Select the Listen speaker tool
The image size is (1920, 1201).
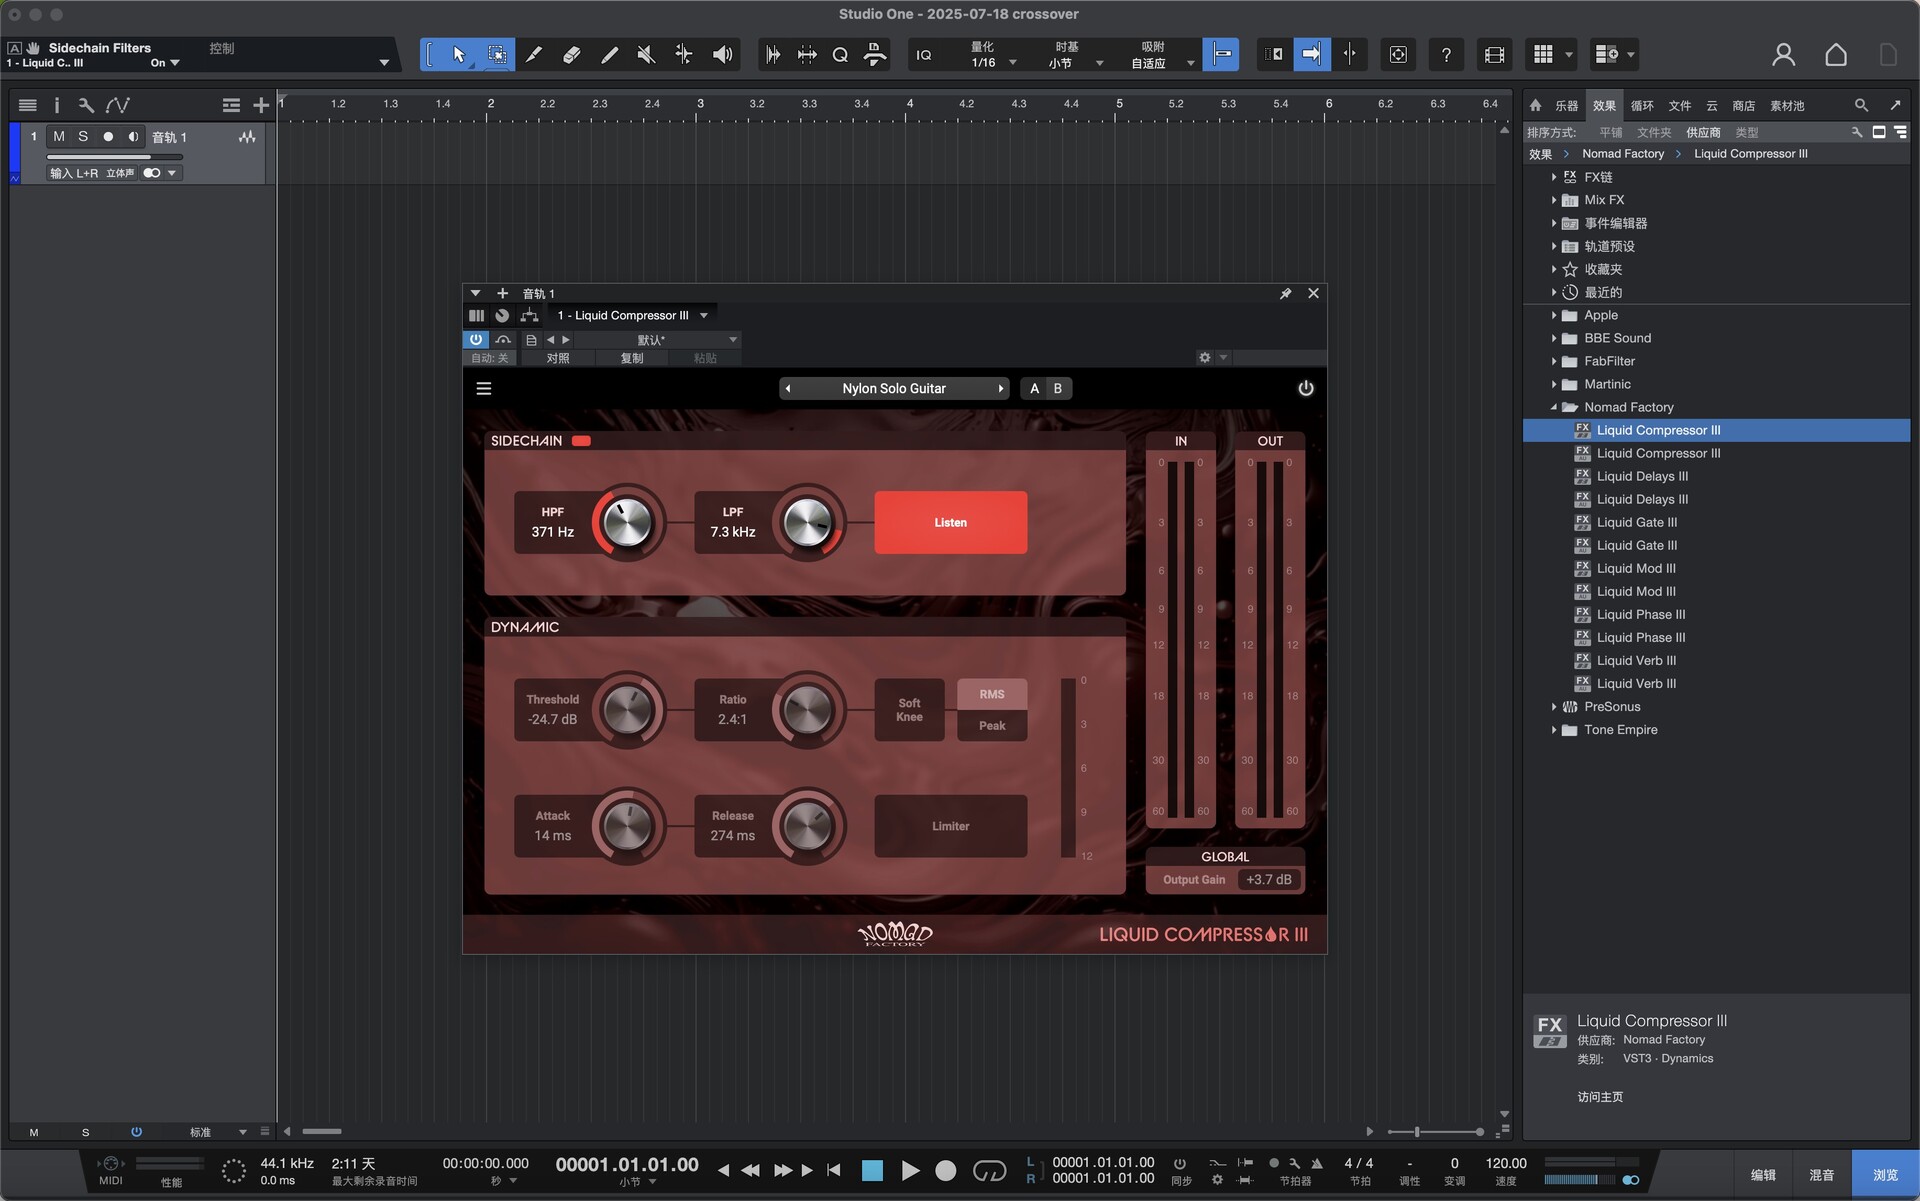[x=722, y=55]
